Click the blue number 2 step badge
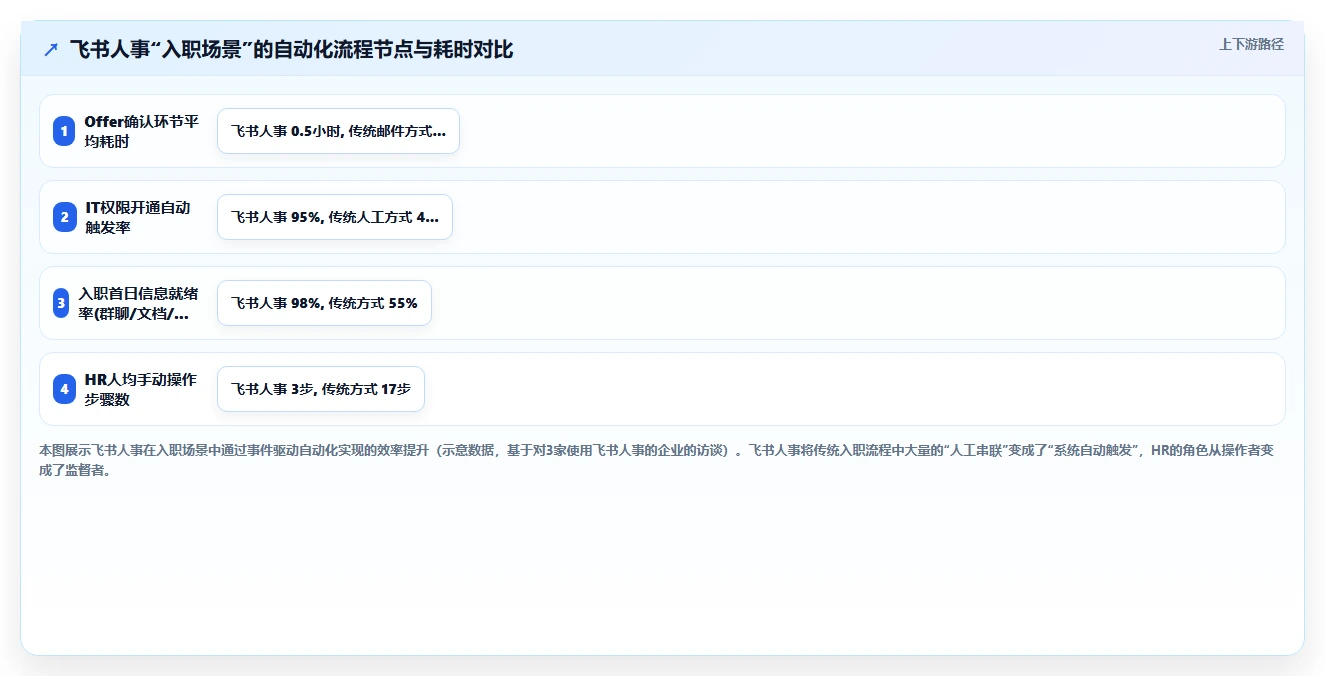Viewport: 1325px width, 676px height. 64,217
